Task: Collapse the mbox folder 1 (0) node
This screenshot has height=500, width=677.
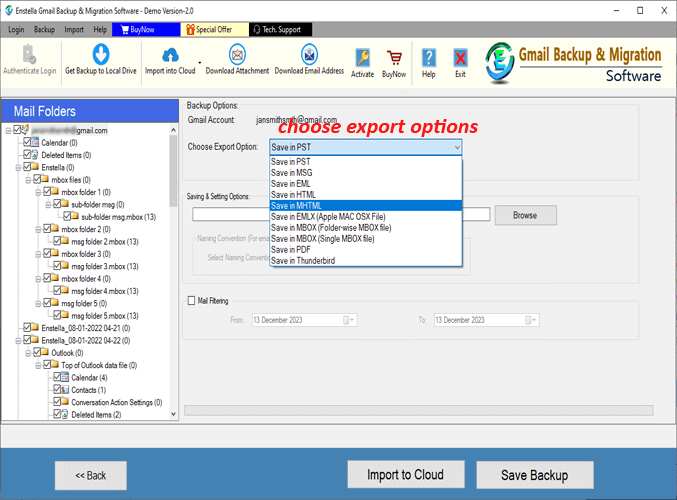Action: pyautogui.click(x=38, y=193)
